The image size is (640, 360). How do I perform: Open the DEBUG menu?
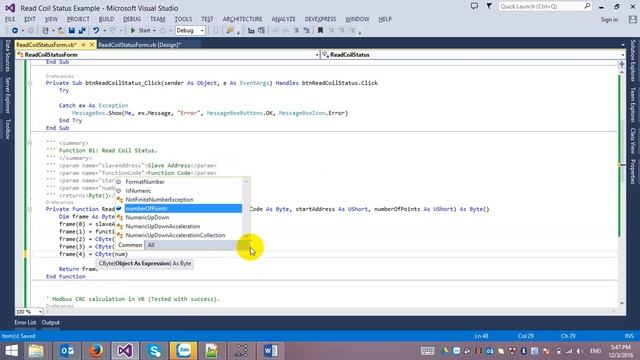click(x=132, y=19)
